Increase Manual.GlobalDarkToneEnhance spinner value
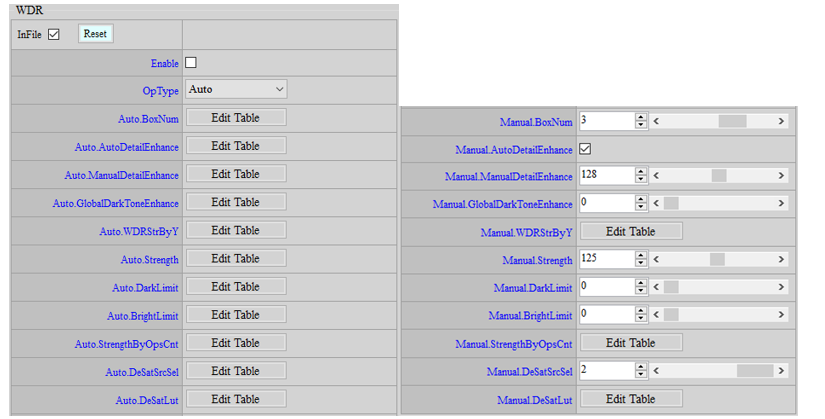Image resolution: width=825 pixels, height=419 pixels. [641, 200]
